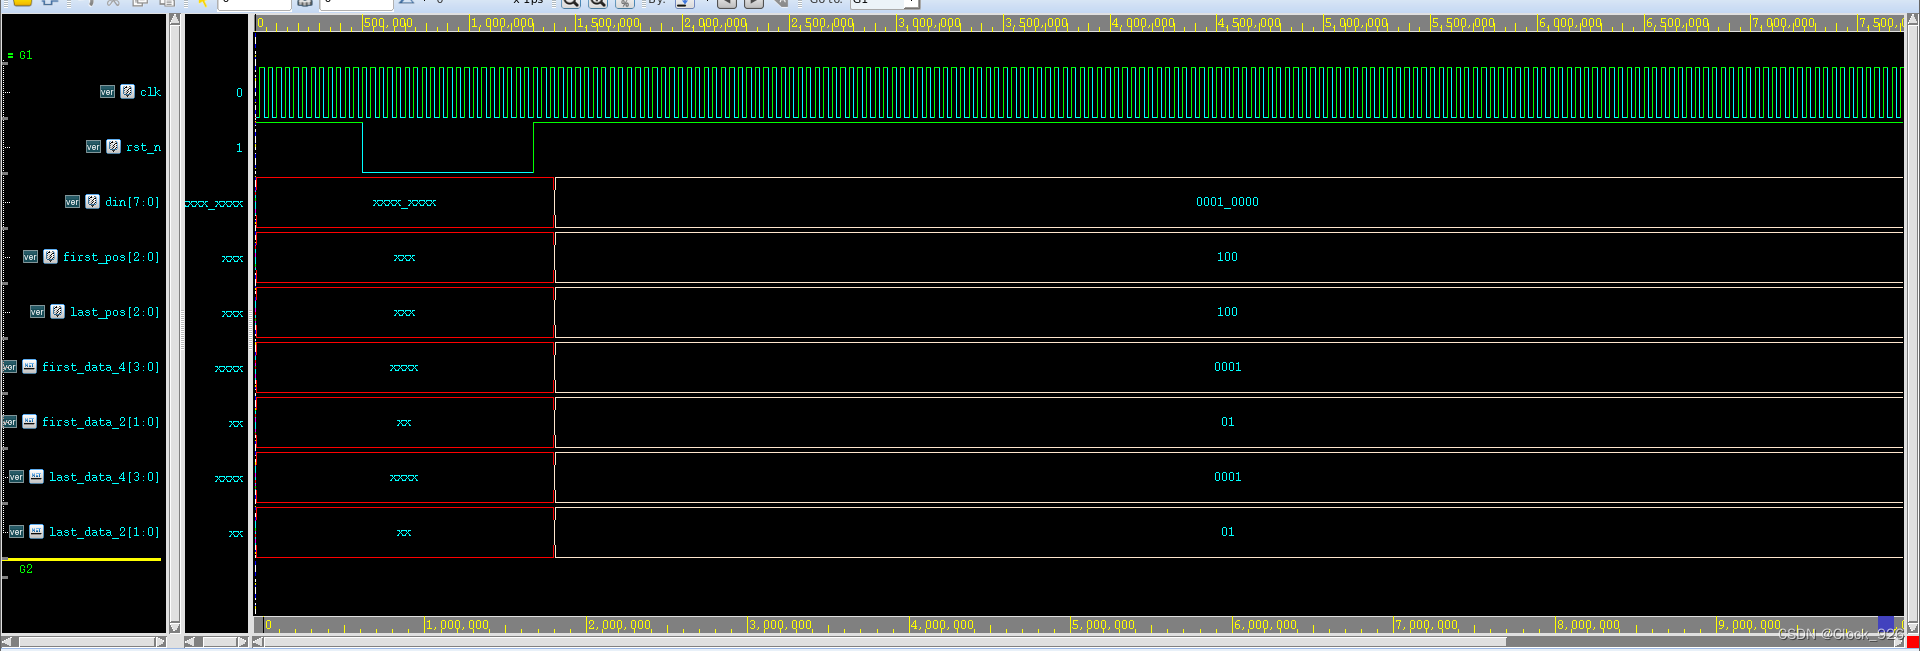The image size is (1920, 651).
Task: Click the net icon beside first_data_4[3:0]
Action: pos(30,366)
